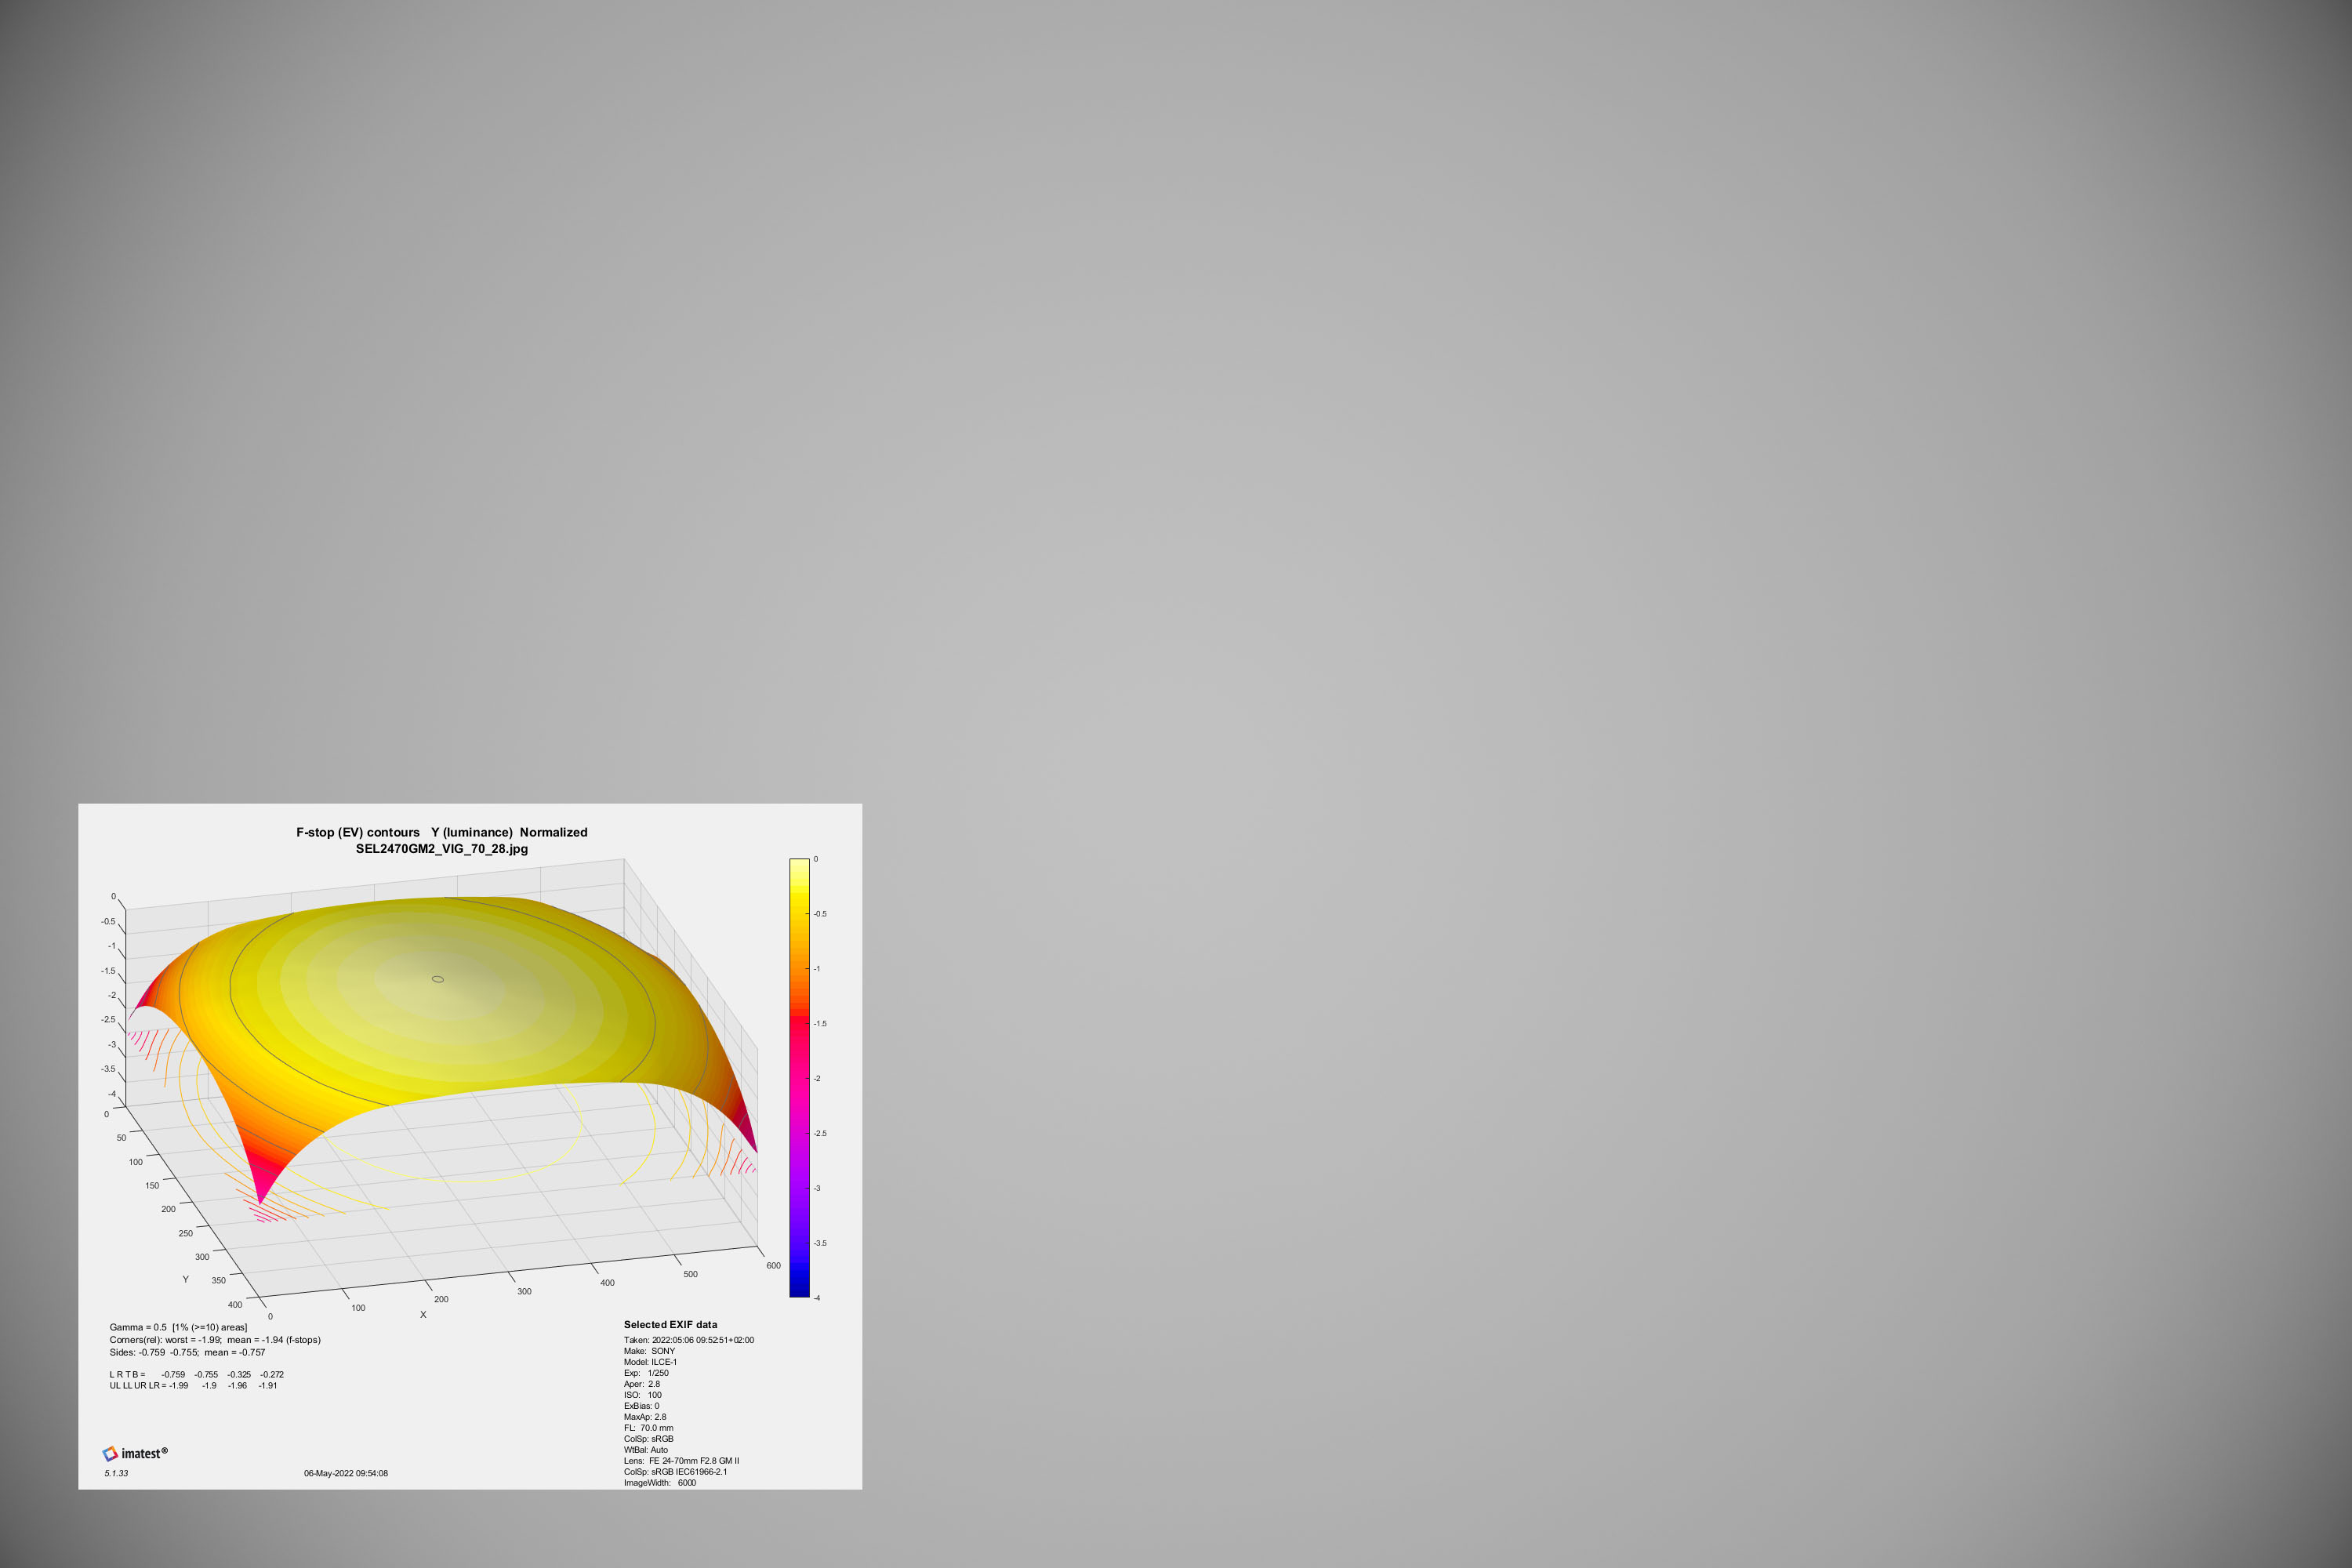Click the imatest logo icon

[110, 1453]
